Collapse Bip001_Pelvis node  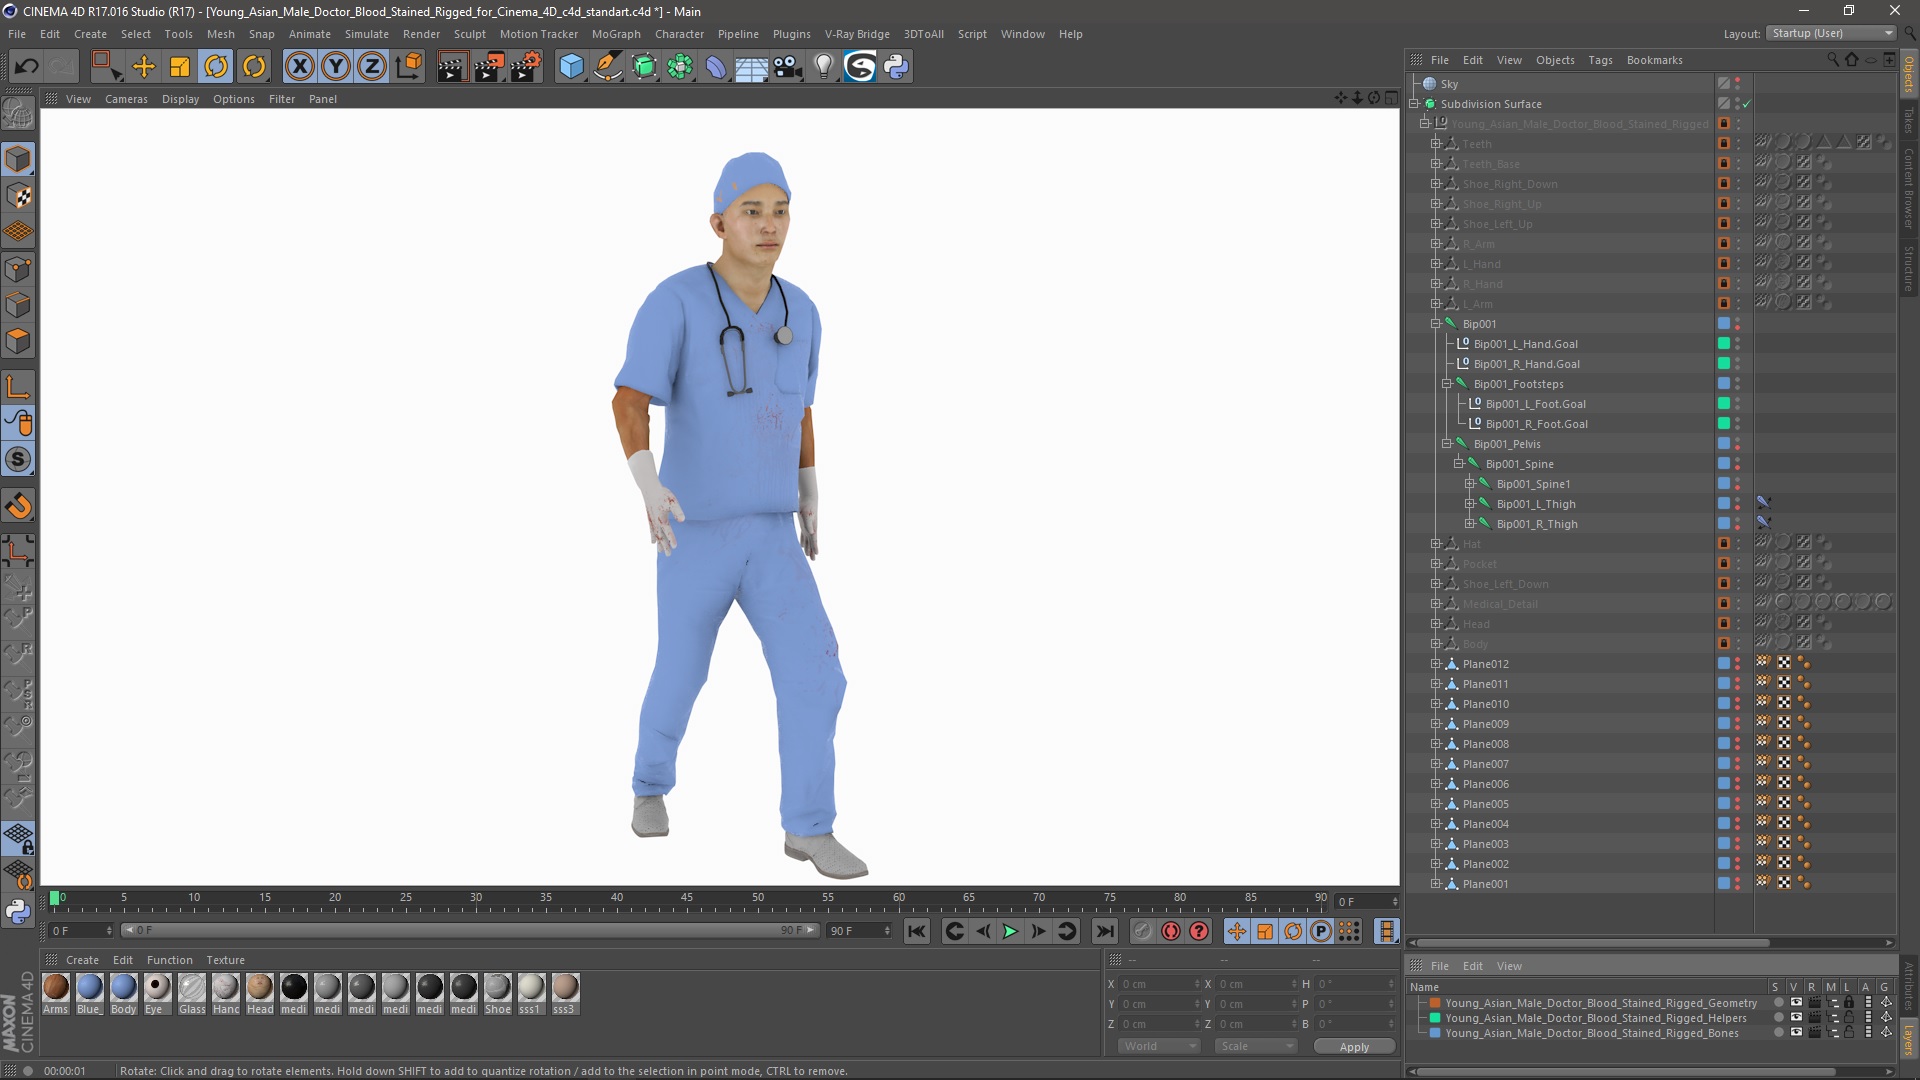pyautogui.click(x=1447, y=444)
